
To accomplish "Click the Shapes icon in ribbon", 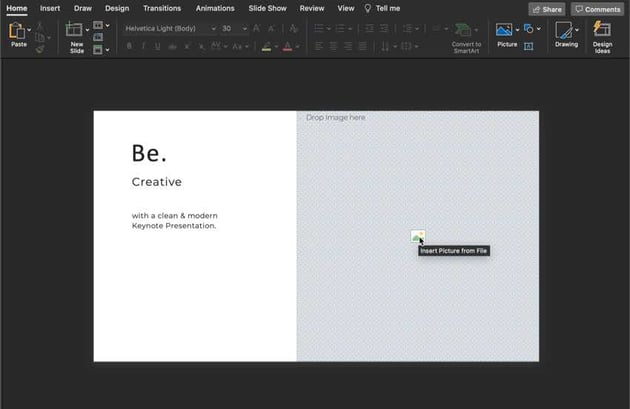I will [529, 29].
